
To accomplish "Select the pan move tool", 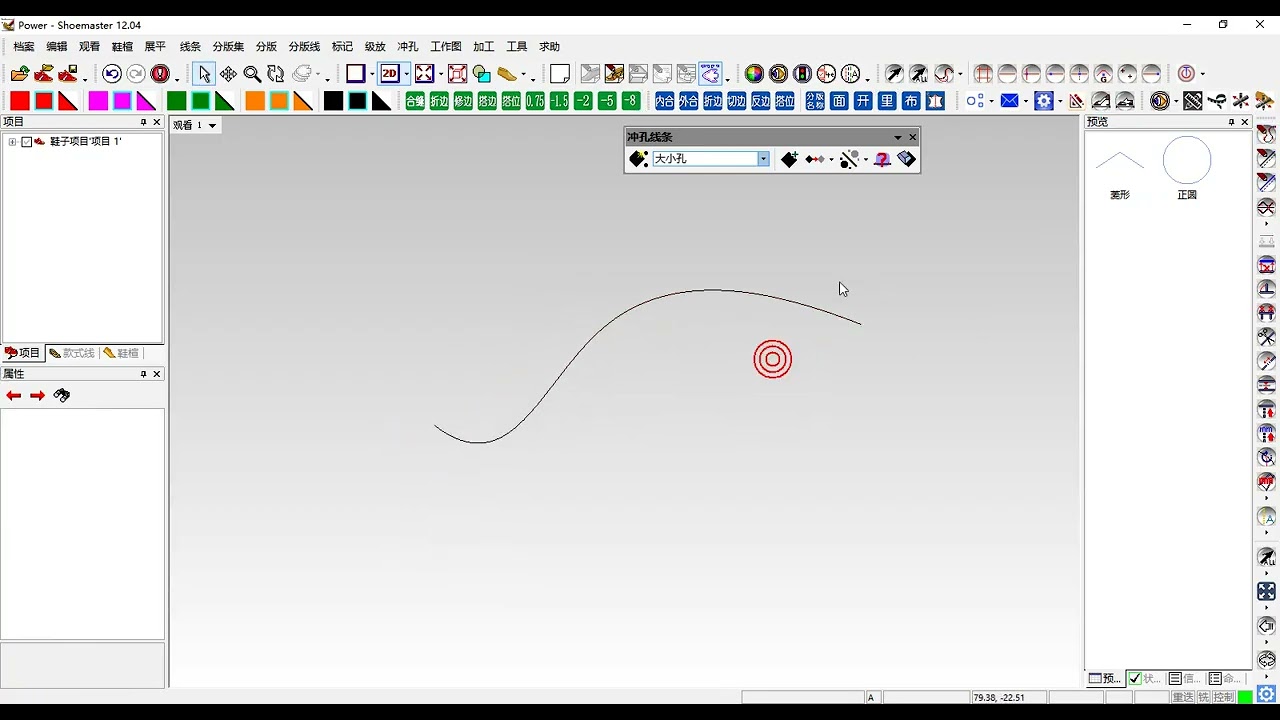I will click(228, 74).
